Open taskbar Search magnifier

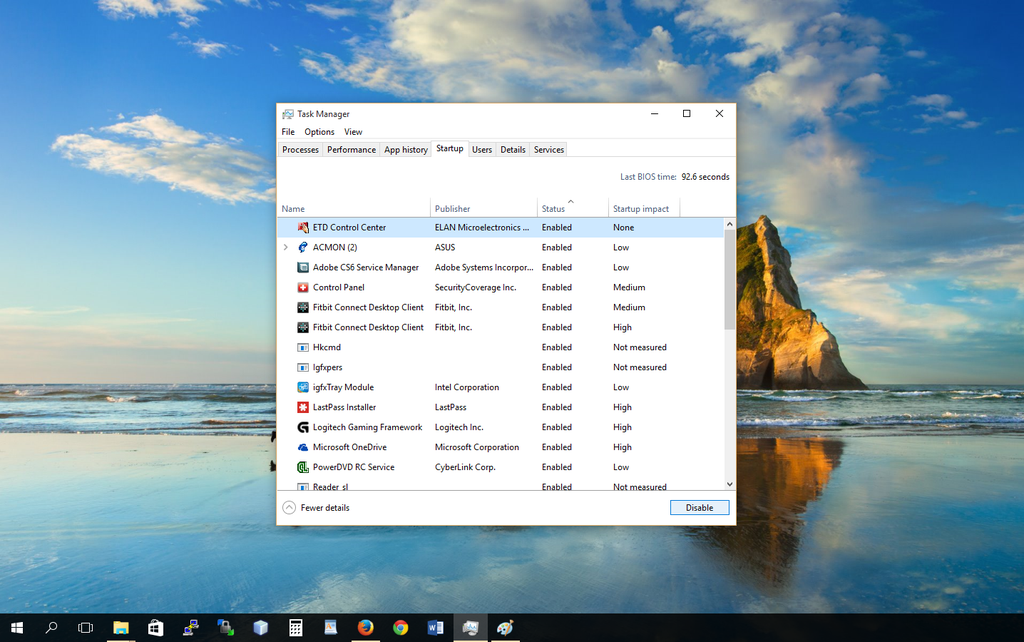[x=52, y=628]
